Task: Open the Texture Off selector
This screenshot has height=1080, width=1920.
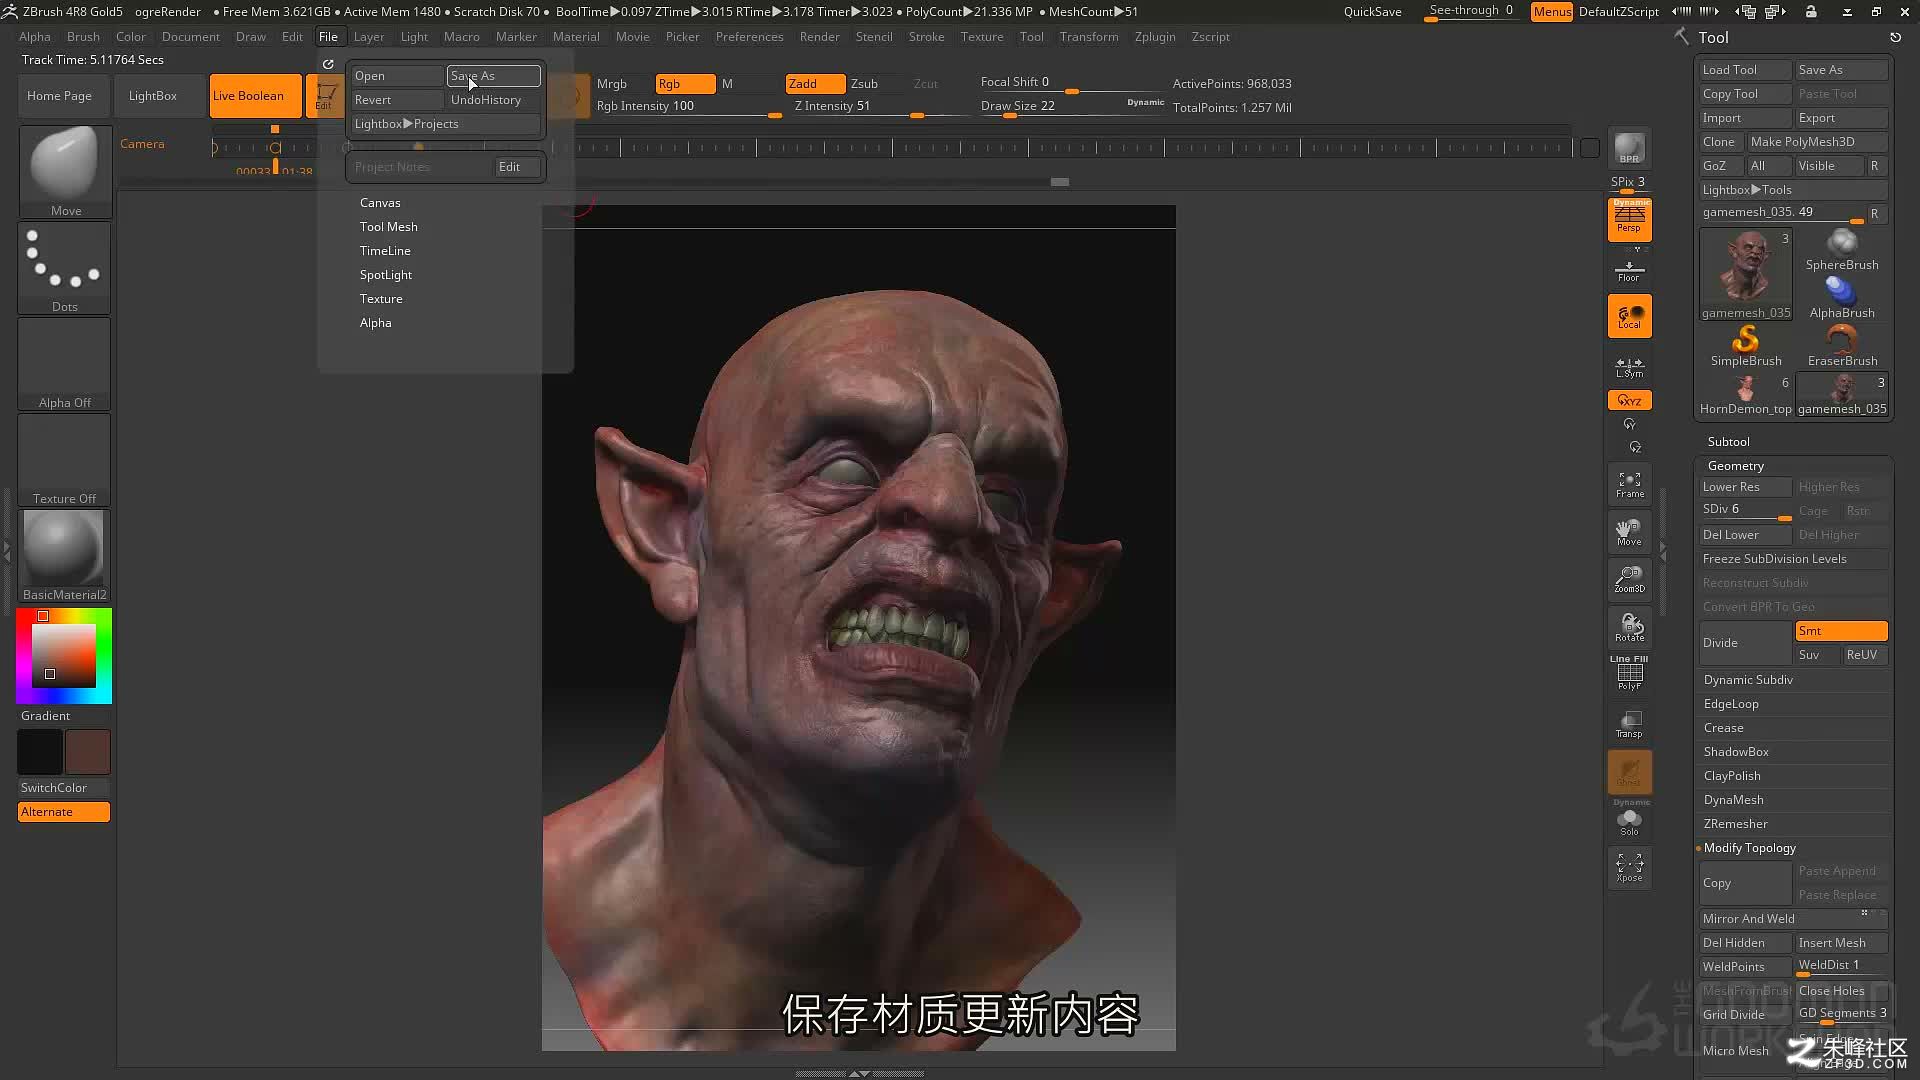Action: click(x=65, y=460)
